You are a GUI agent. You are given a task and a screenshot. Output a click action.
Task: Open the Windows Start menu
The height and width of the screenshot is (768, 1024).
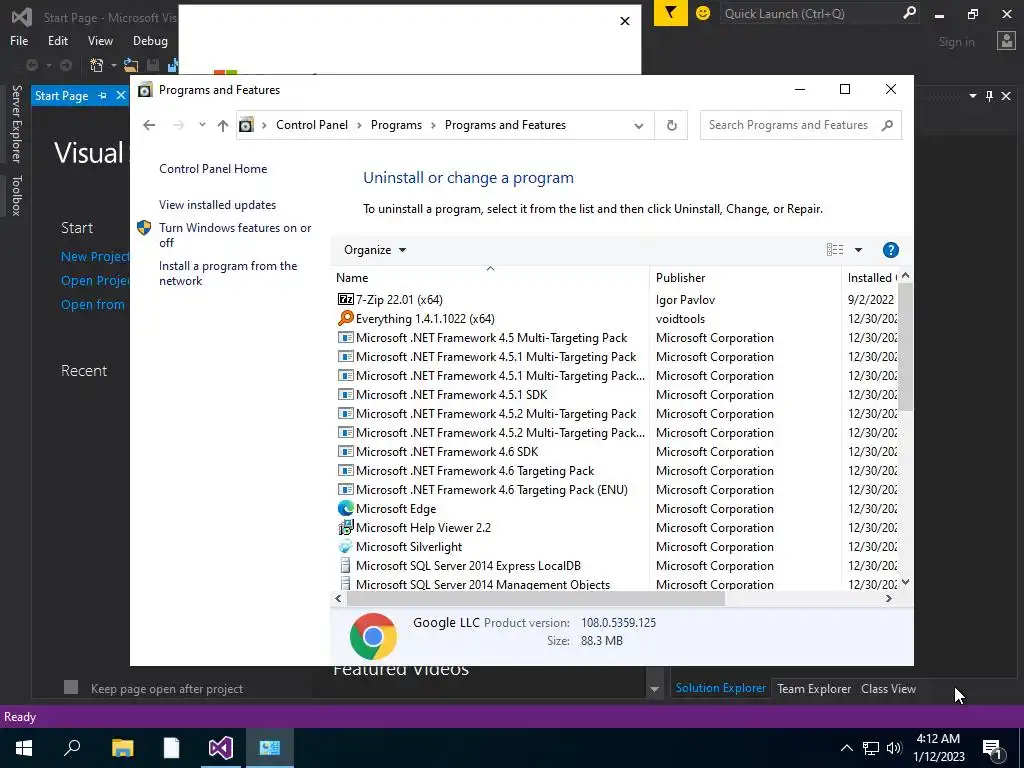click(x=24, y=748)
